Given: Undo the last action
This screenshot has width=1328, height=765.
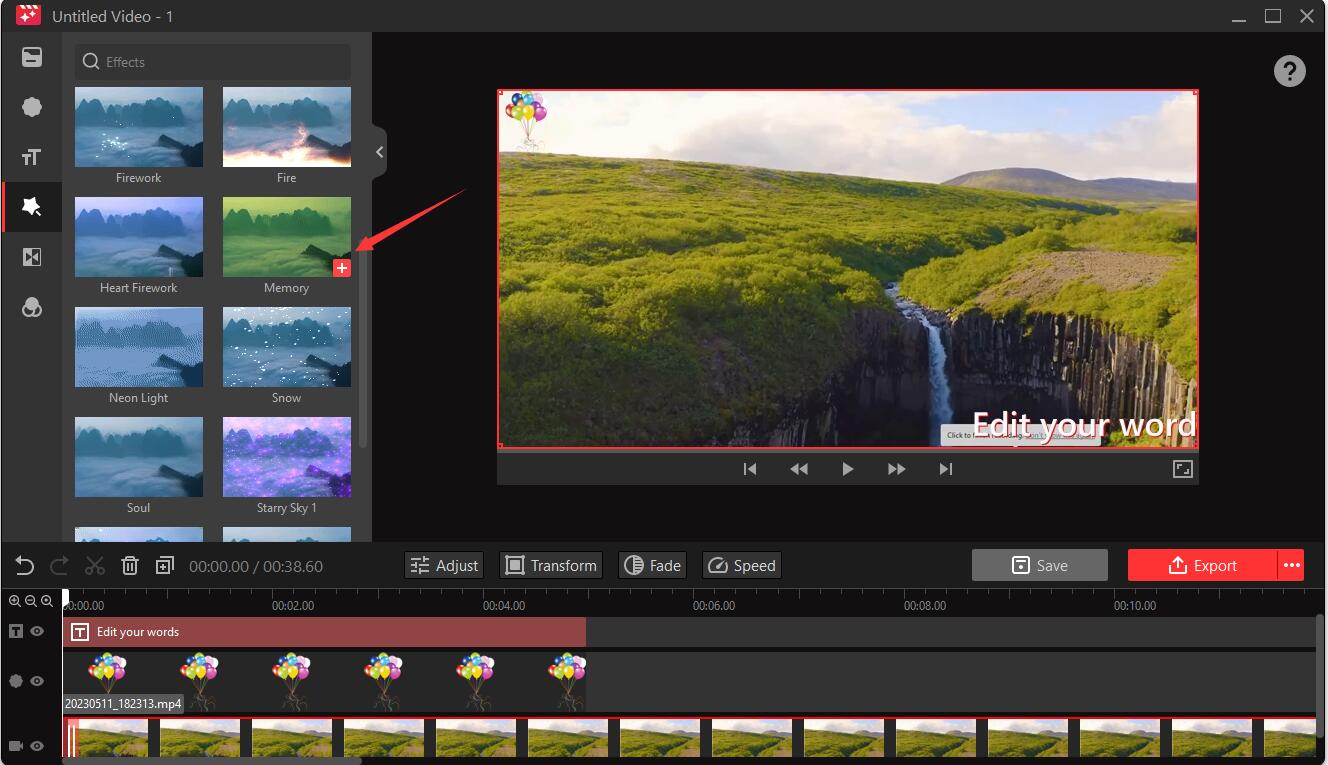Looking at the screenshot, I should (x=23, y=565).
